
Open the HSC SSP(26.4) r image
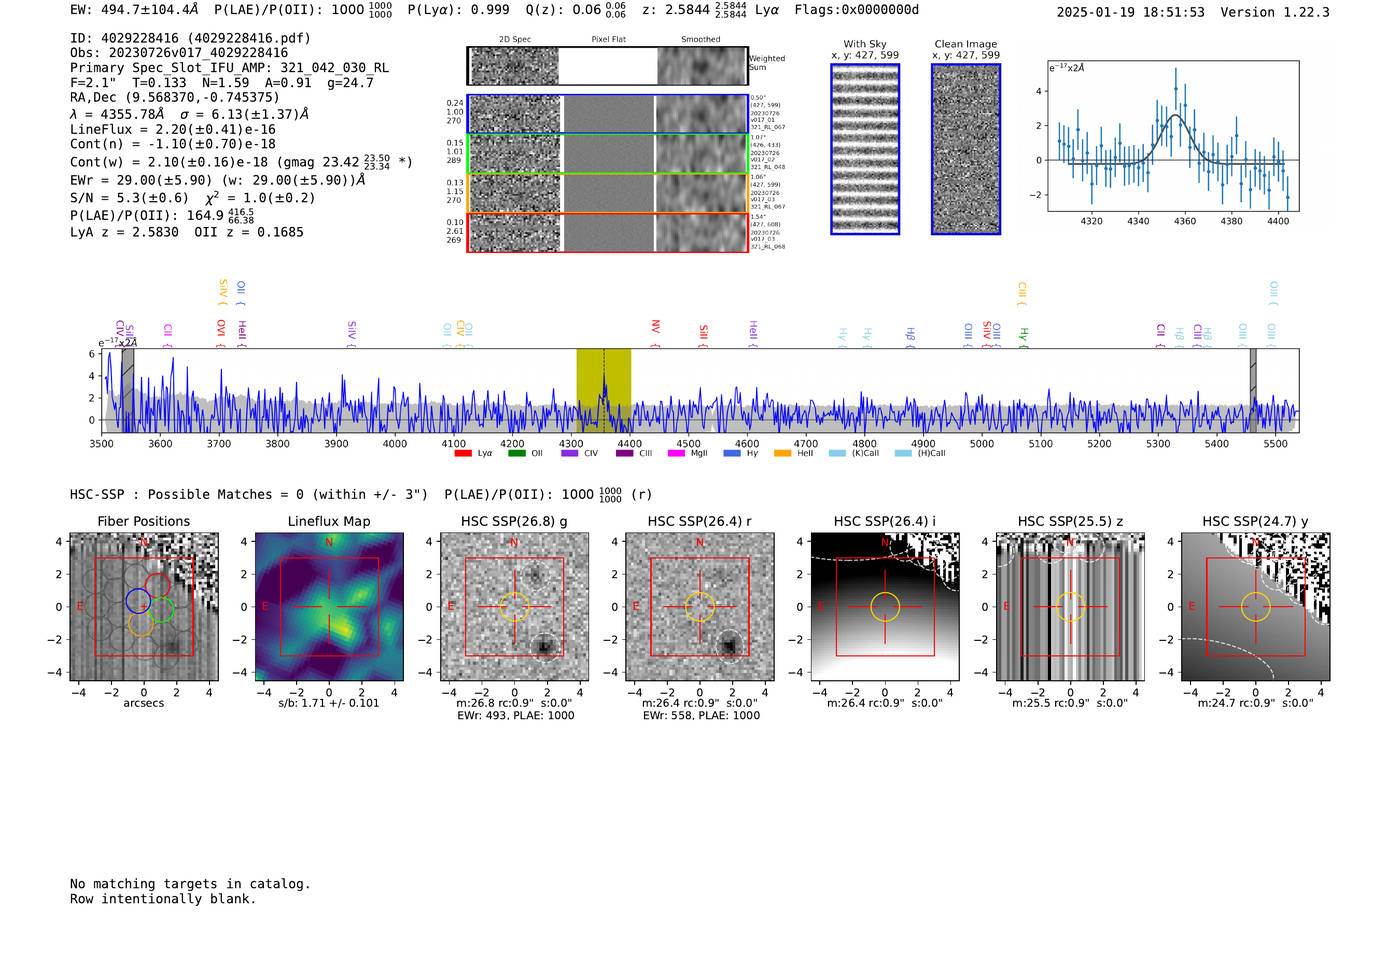[x=700, y=607]
